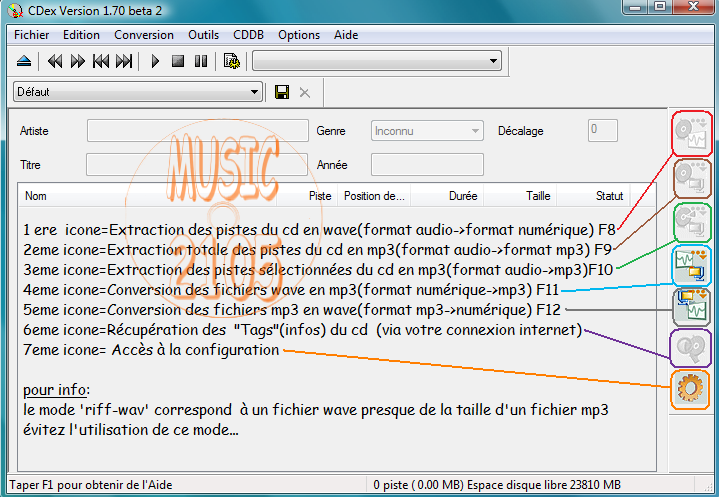This screenshot has width=719, height=497.
Task: Delete the profile with the X icon
Action: click(x=304, y=93)
